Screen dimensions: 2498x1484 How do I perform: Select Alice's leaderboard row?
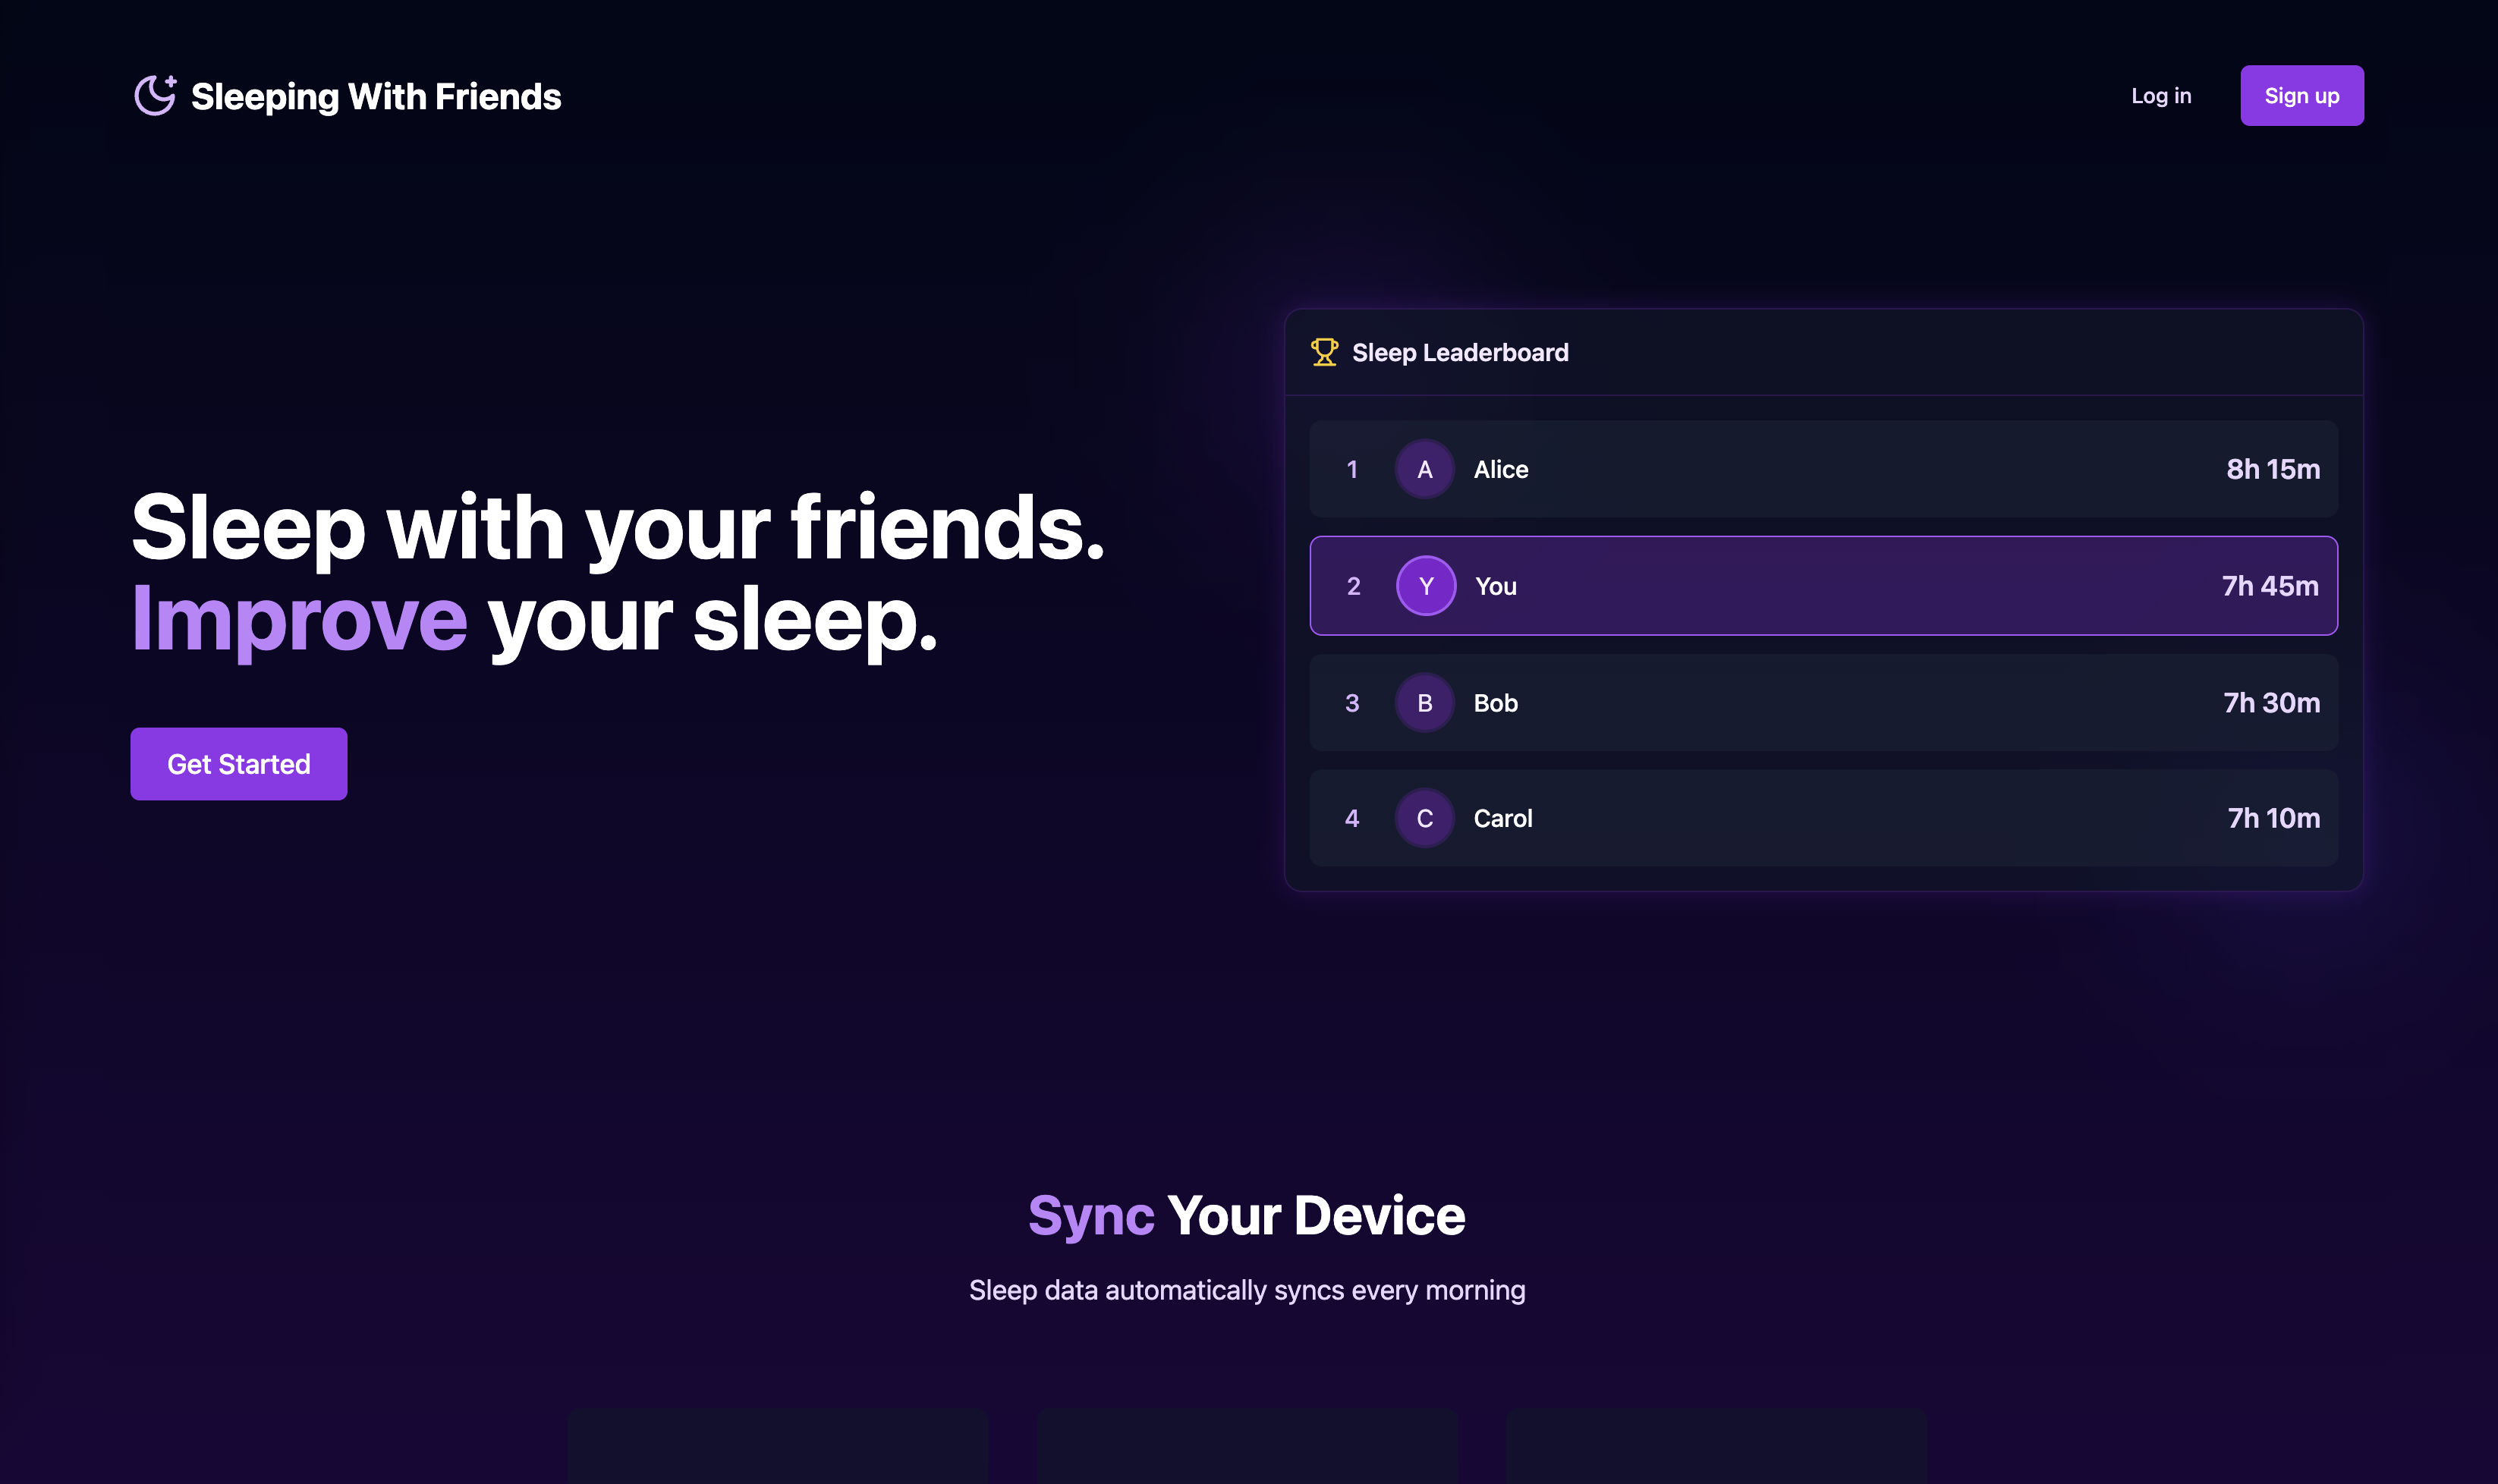coord(1823,469)
